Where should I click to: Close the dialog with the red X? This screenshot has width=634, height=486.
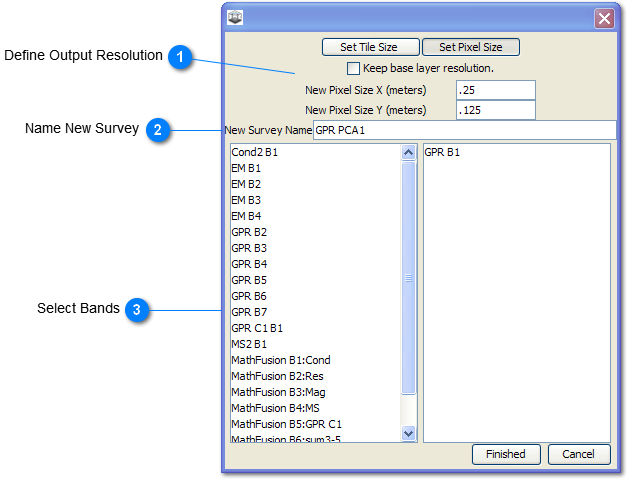604,18
